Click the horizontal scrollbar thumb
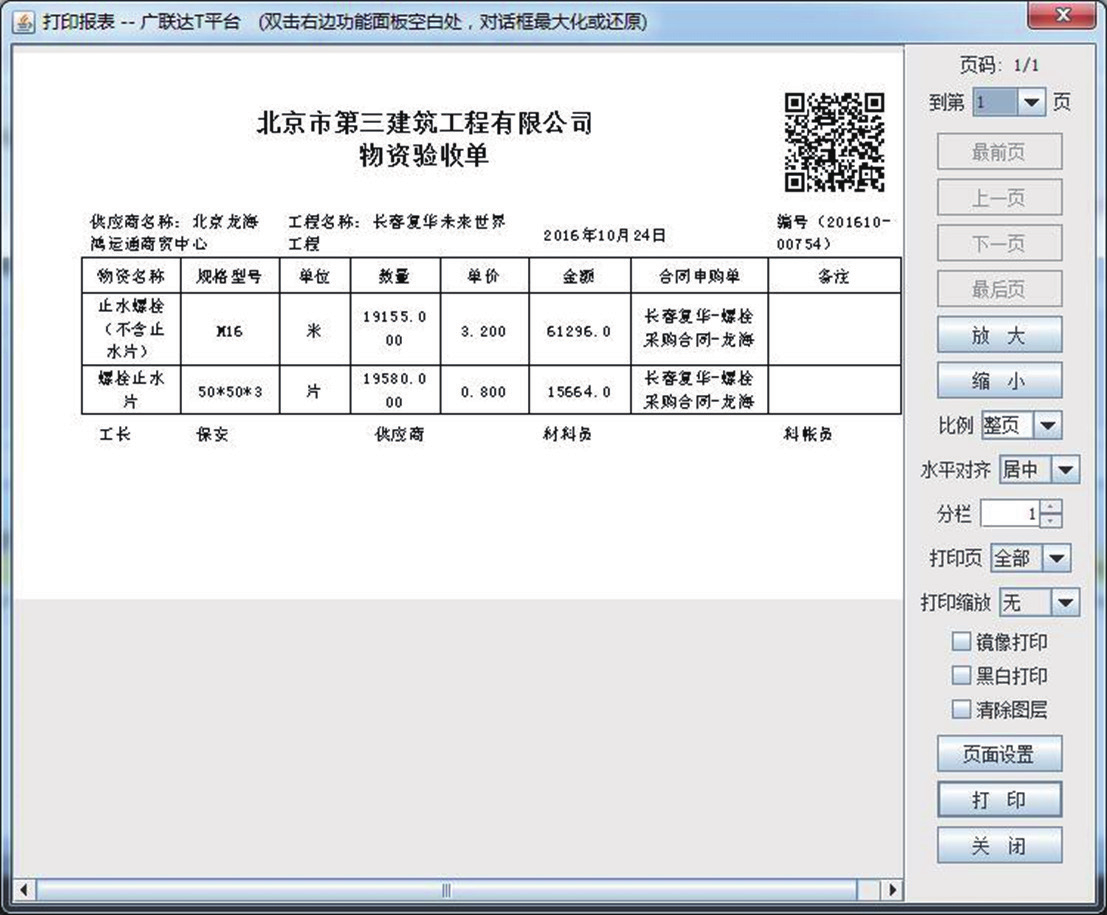Viewport: 1107px width, 915px height. pos(446,889)
